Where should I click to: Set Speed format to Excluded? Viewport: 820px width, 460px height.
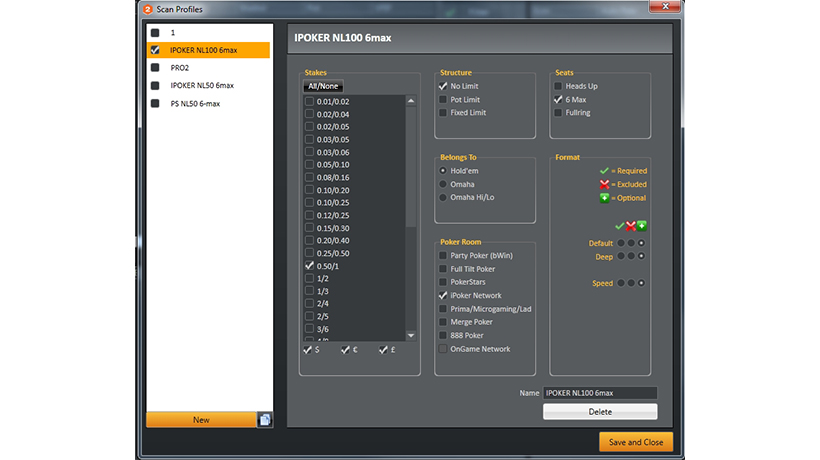pos(631,283)
